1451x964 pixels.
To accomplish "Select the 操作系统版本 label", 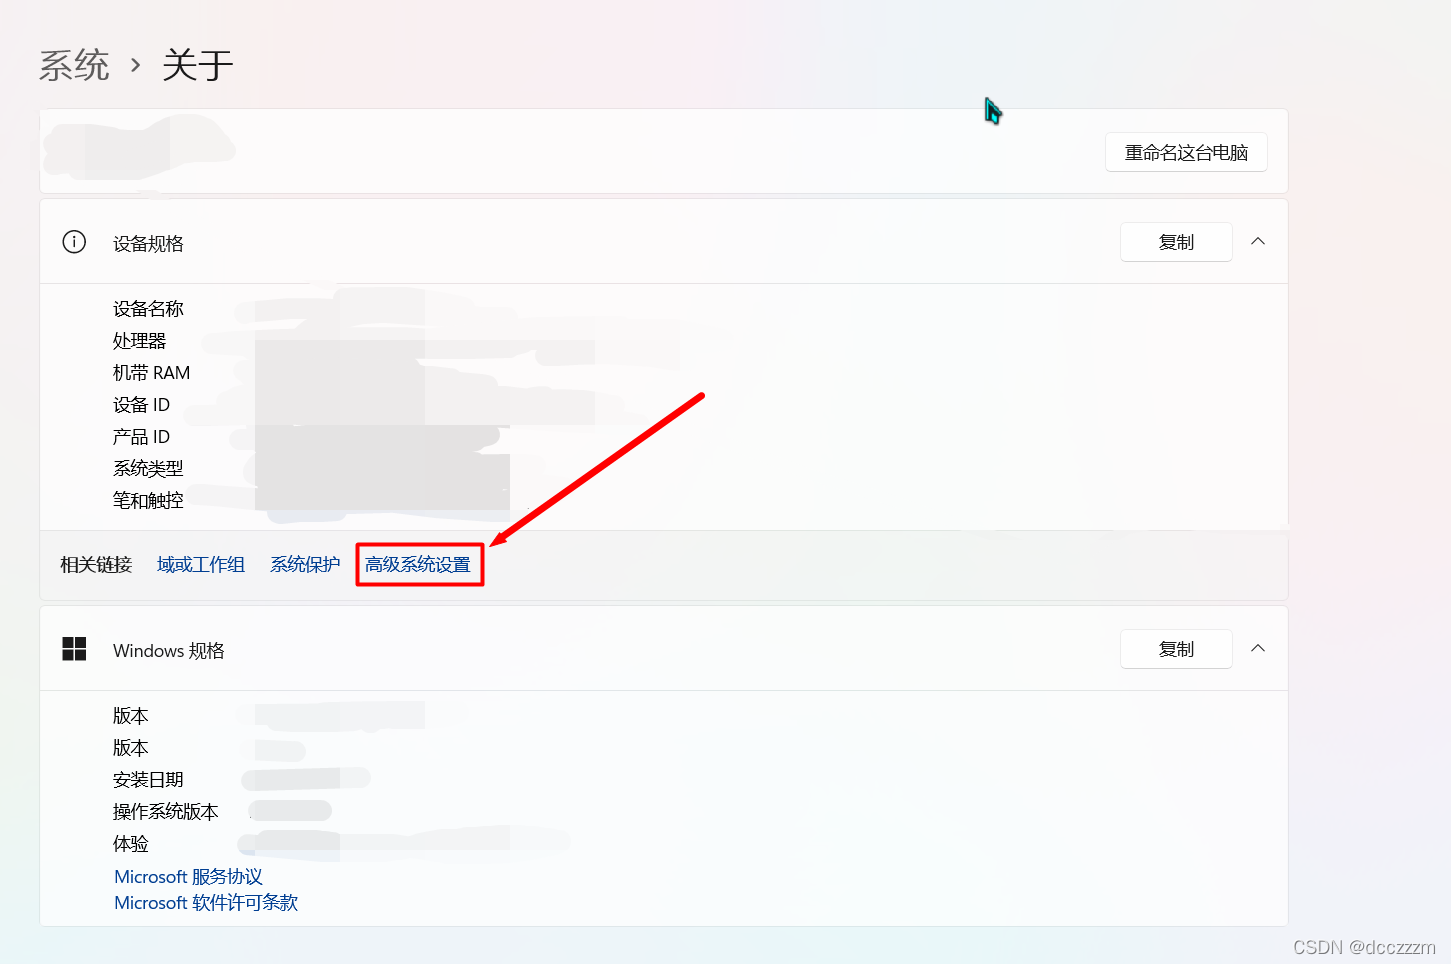I will pyautogui.click(x=165, y=812).
